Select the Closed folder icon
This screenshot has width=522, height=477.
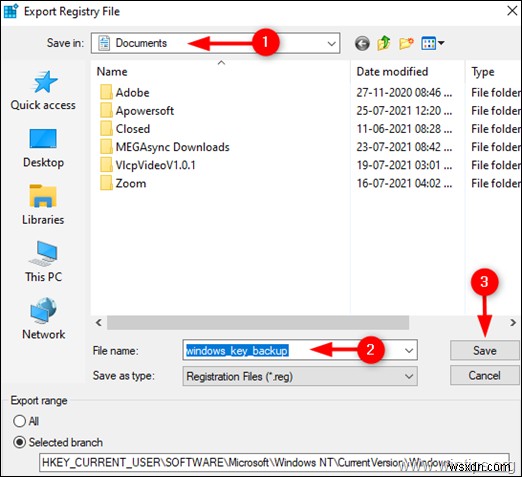(106, 129)
